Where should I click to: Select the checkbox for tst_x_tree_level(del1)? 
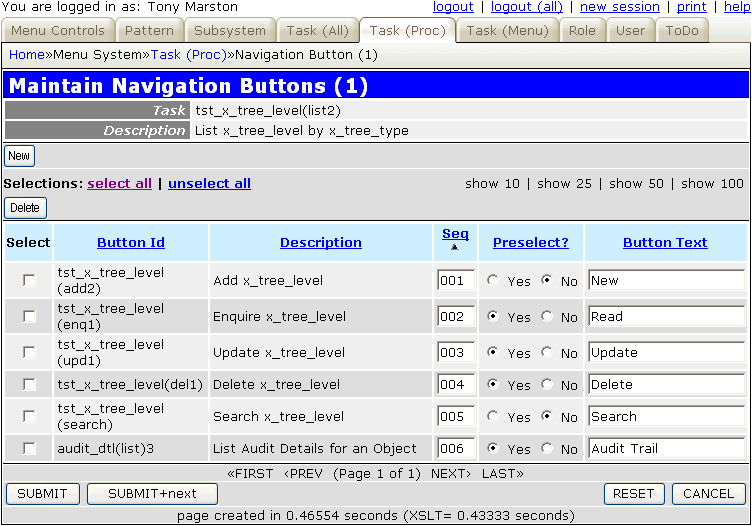click(x=29, y=385)
